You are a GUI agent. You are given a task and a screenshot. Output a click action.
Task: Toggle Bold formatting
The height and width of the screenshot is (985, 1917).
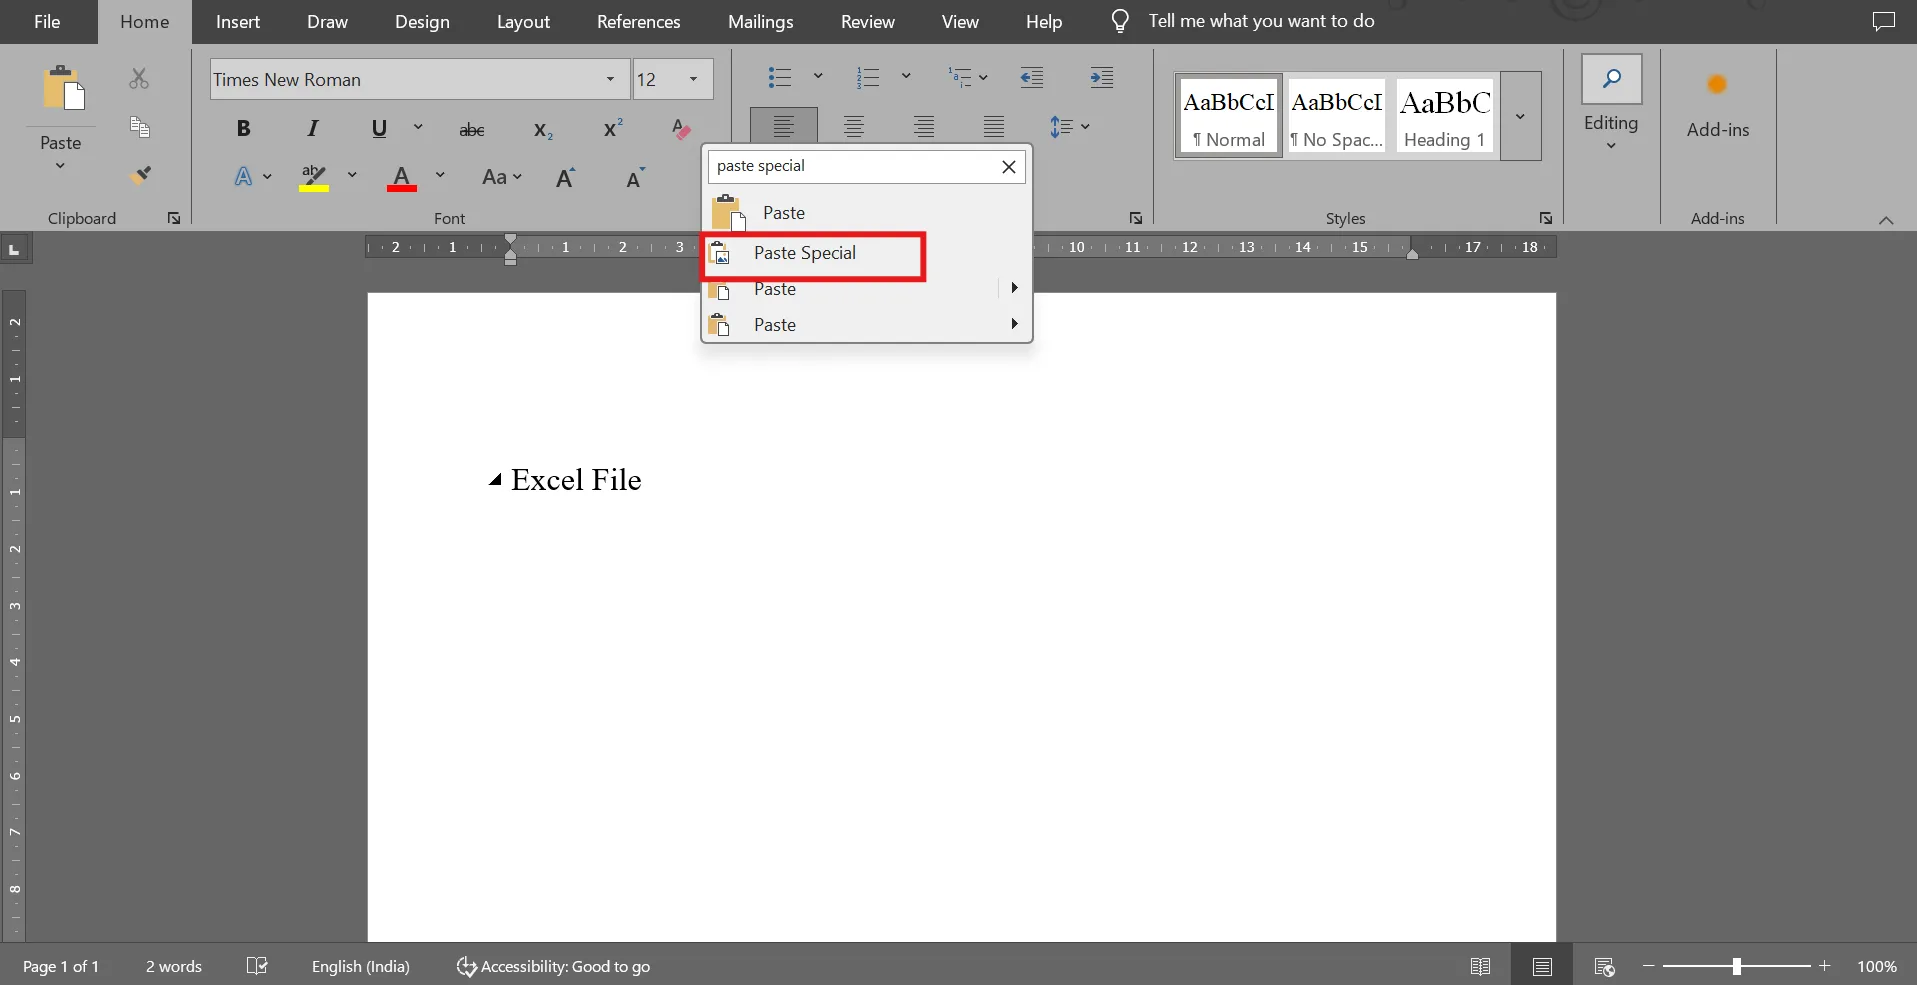click(243, 128)
